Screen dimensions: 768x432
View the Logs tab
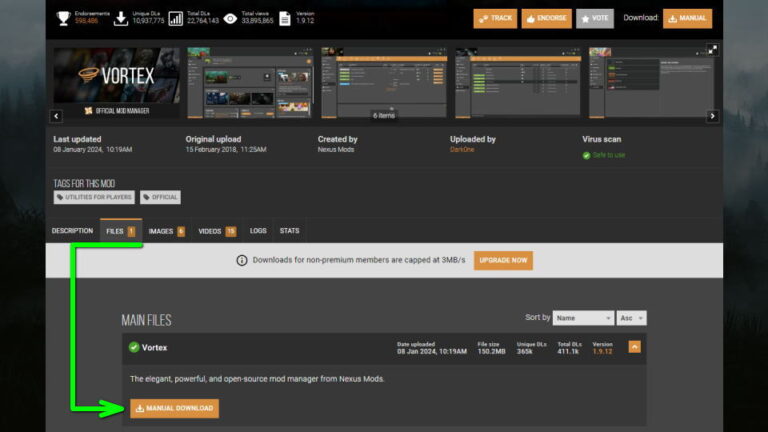pos(258,231)
